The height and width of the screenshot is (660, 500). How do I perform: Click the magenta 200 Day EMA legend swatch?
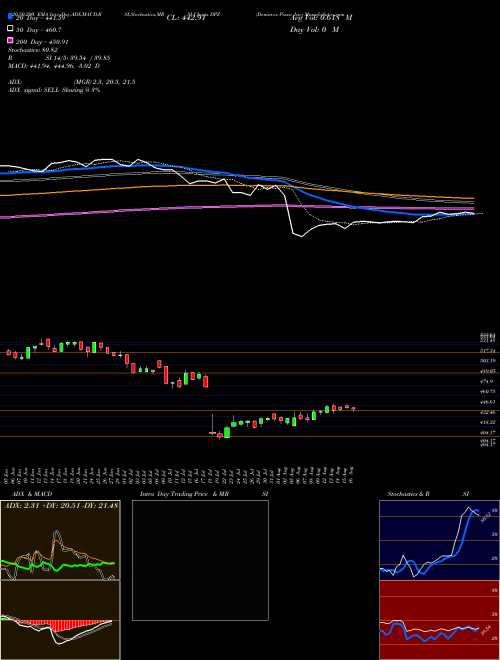pyautogui.click(x=10, y=40)
